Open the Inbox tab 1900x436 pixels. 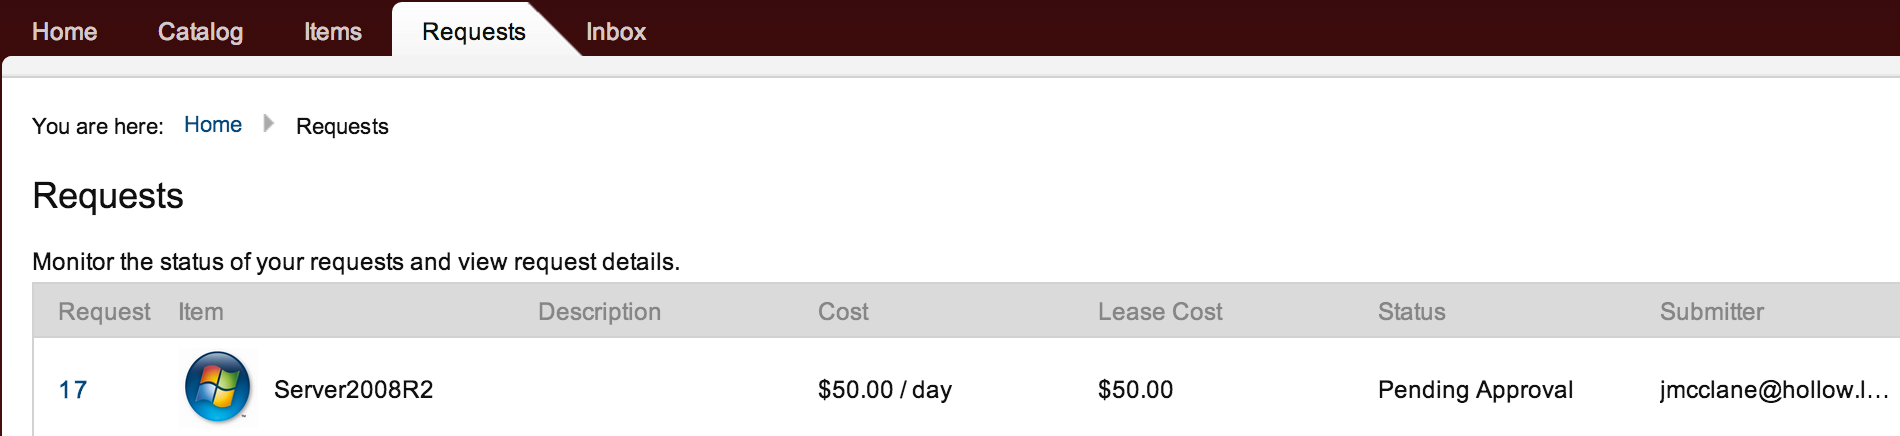click(616, 32)
